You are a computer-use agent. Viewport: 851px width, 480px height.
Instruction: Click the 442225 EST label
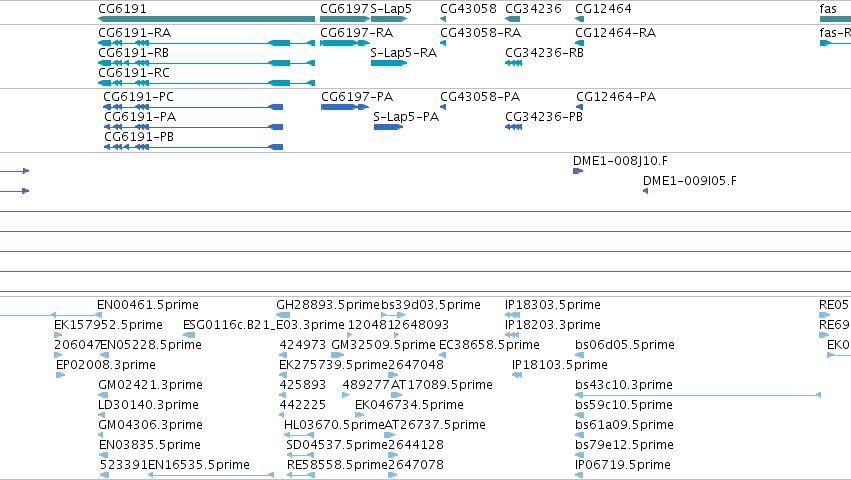click(x=302, y=405)
